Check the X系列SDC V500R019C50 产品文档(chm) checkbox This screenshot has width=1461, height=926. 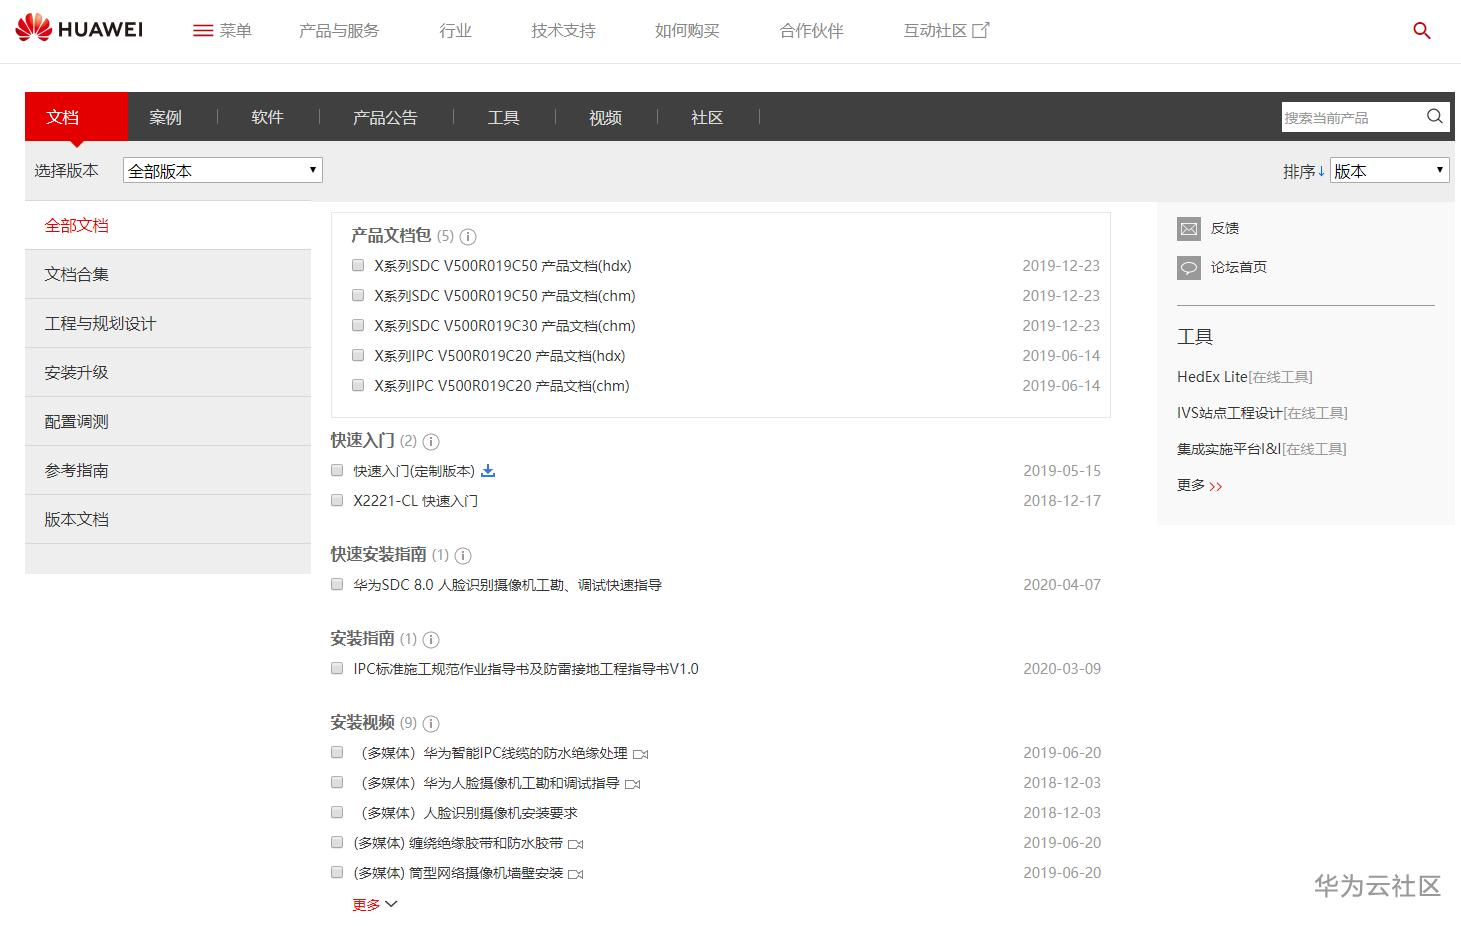[x=358, y=296]
